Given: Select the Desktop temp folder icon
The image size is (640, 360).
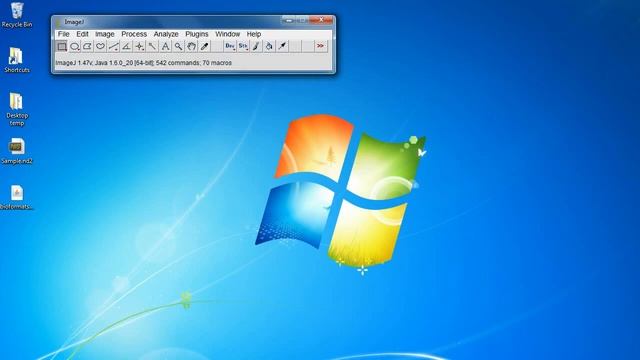Looking at the screenshot, I should (17, 109).
